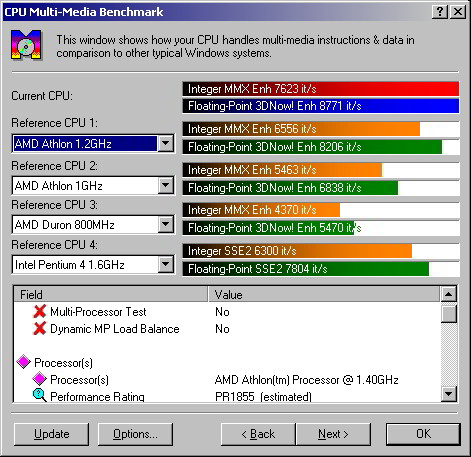Open the Reference CPU 4 dropdown arrow

[x=166, y=265]
